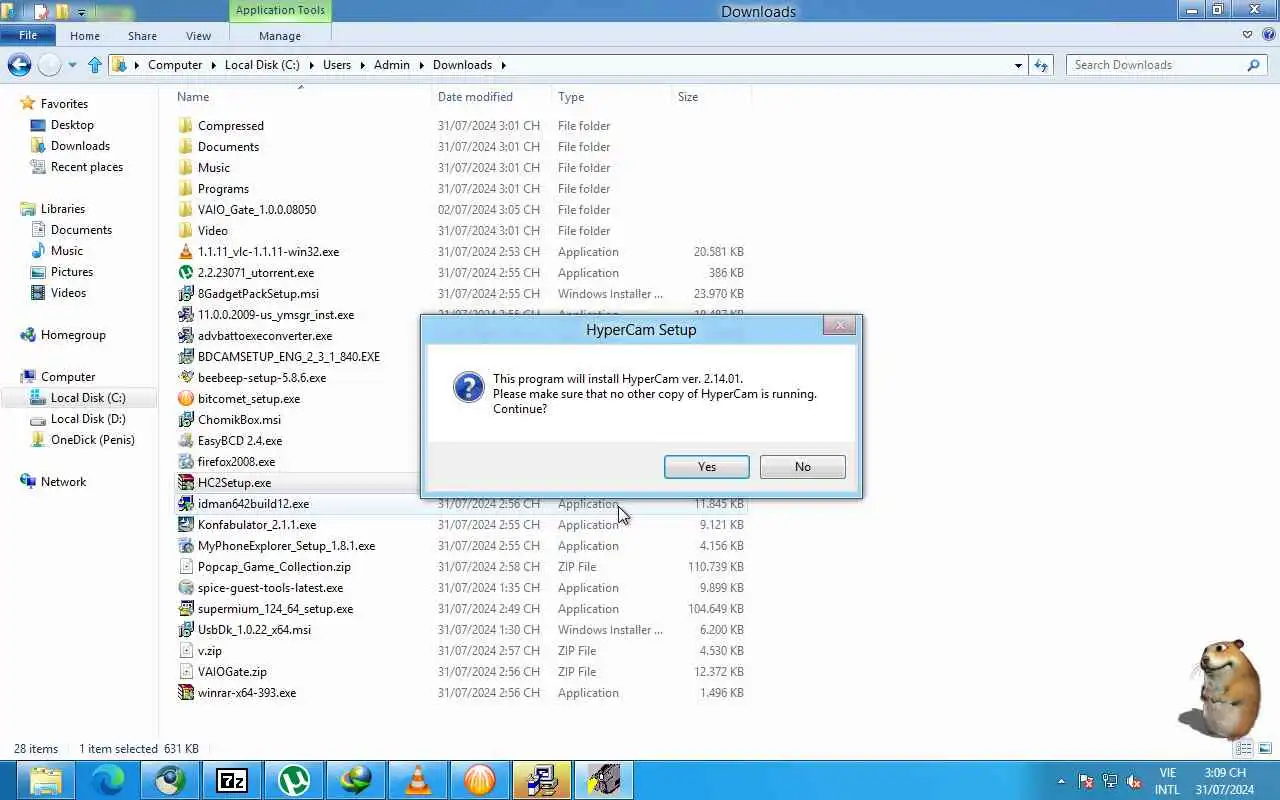This screenshot has width=1280, height=800.
Task: Select Local Disk (D:) in sidebar
Action: (88, 419)
